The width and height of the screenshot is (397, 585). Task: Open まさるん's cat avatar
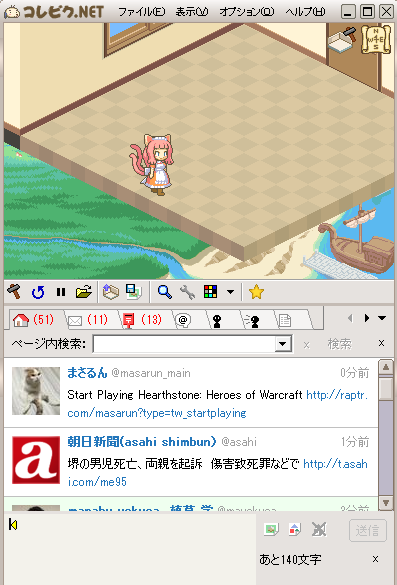tap(36, 391)
